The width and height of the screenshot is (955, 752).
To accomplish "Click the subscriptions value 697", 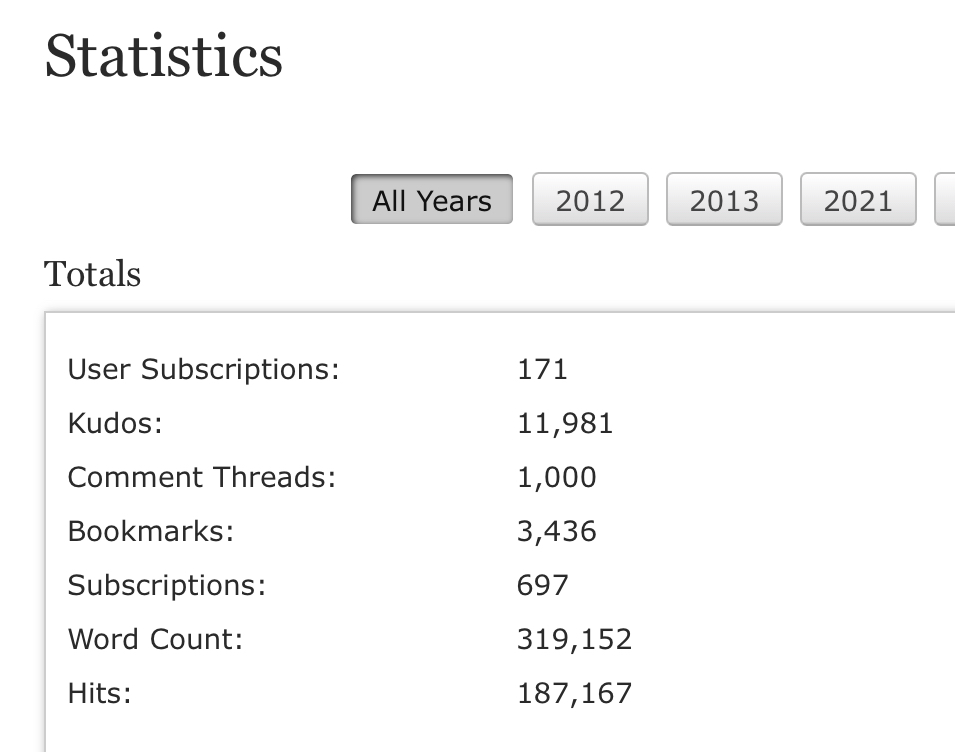I will (543, 585).
